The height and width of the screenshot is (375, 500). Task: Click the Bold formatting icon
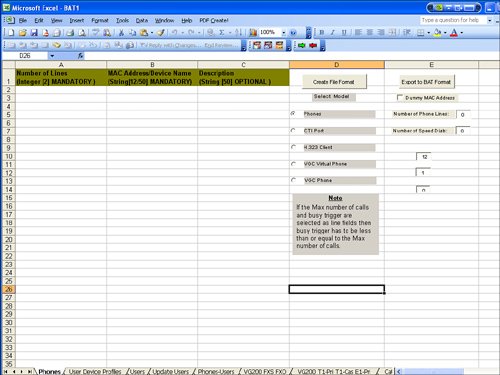point(322,32)
